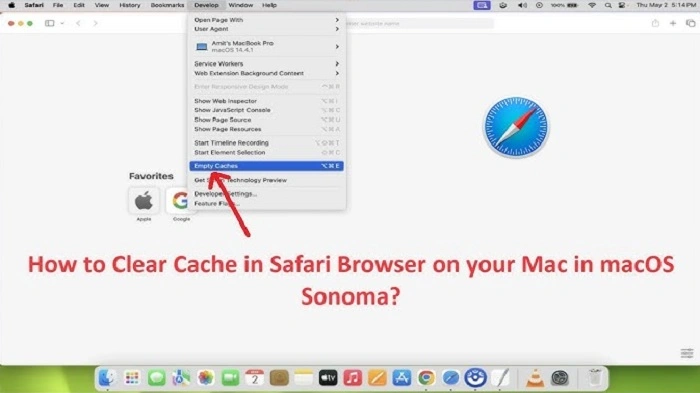The height and width of the screenshot is (393, 700).
Task: Open Music app in the Dock
Action: click(353, 378)
